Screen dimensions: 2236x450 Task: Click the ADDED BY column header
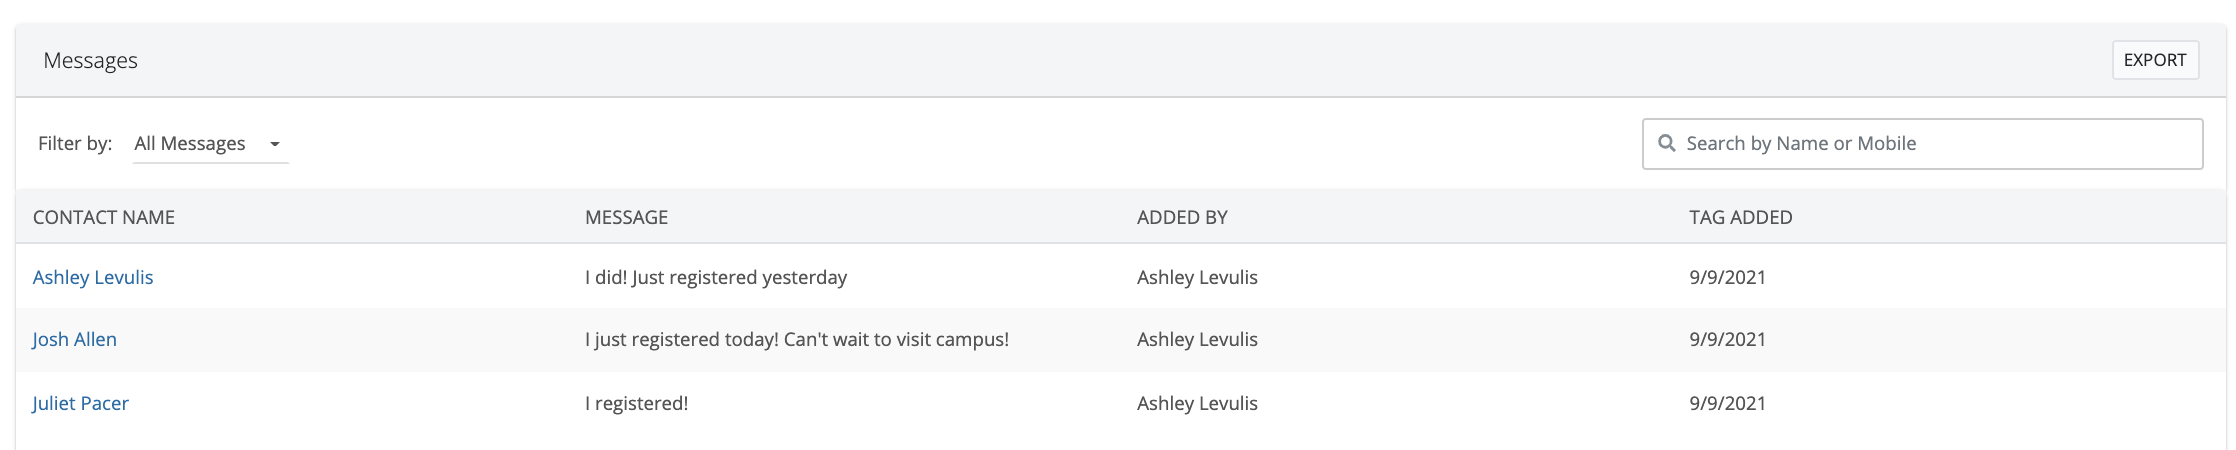click(x=1182, y=217)
